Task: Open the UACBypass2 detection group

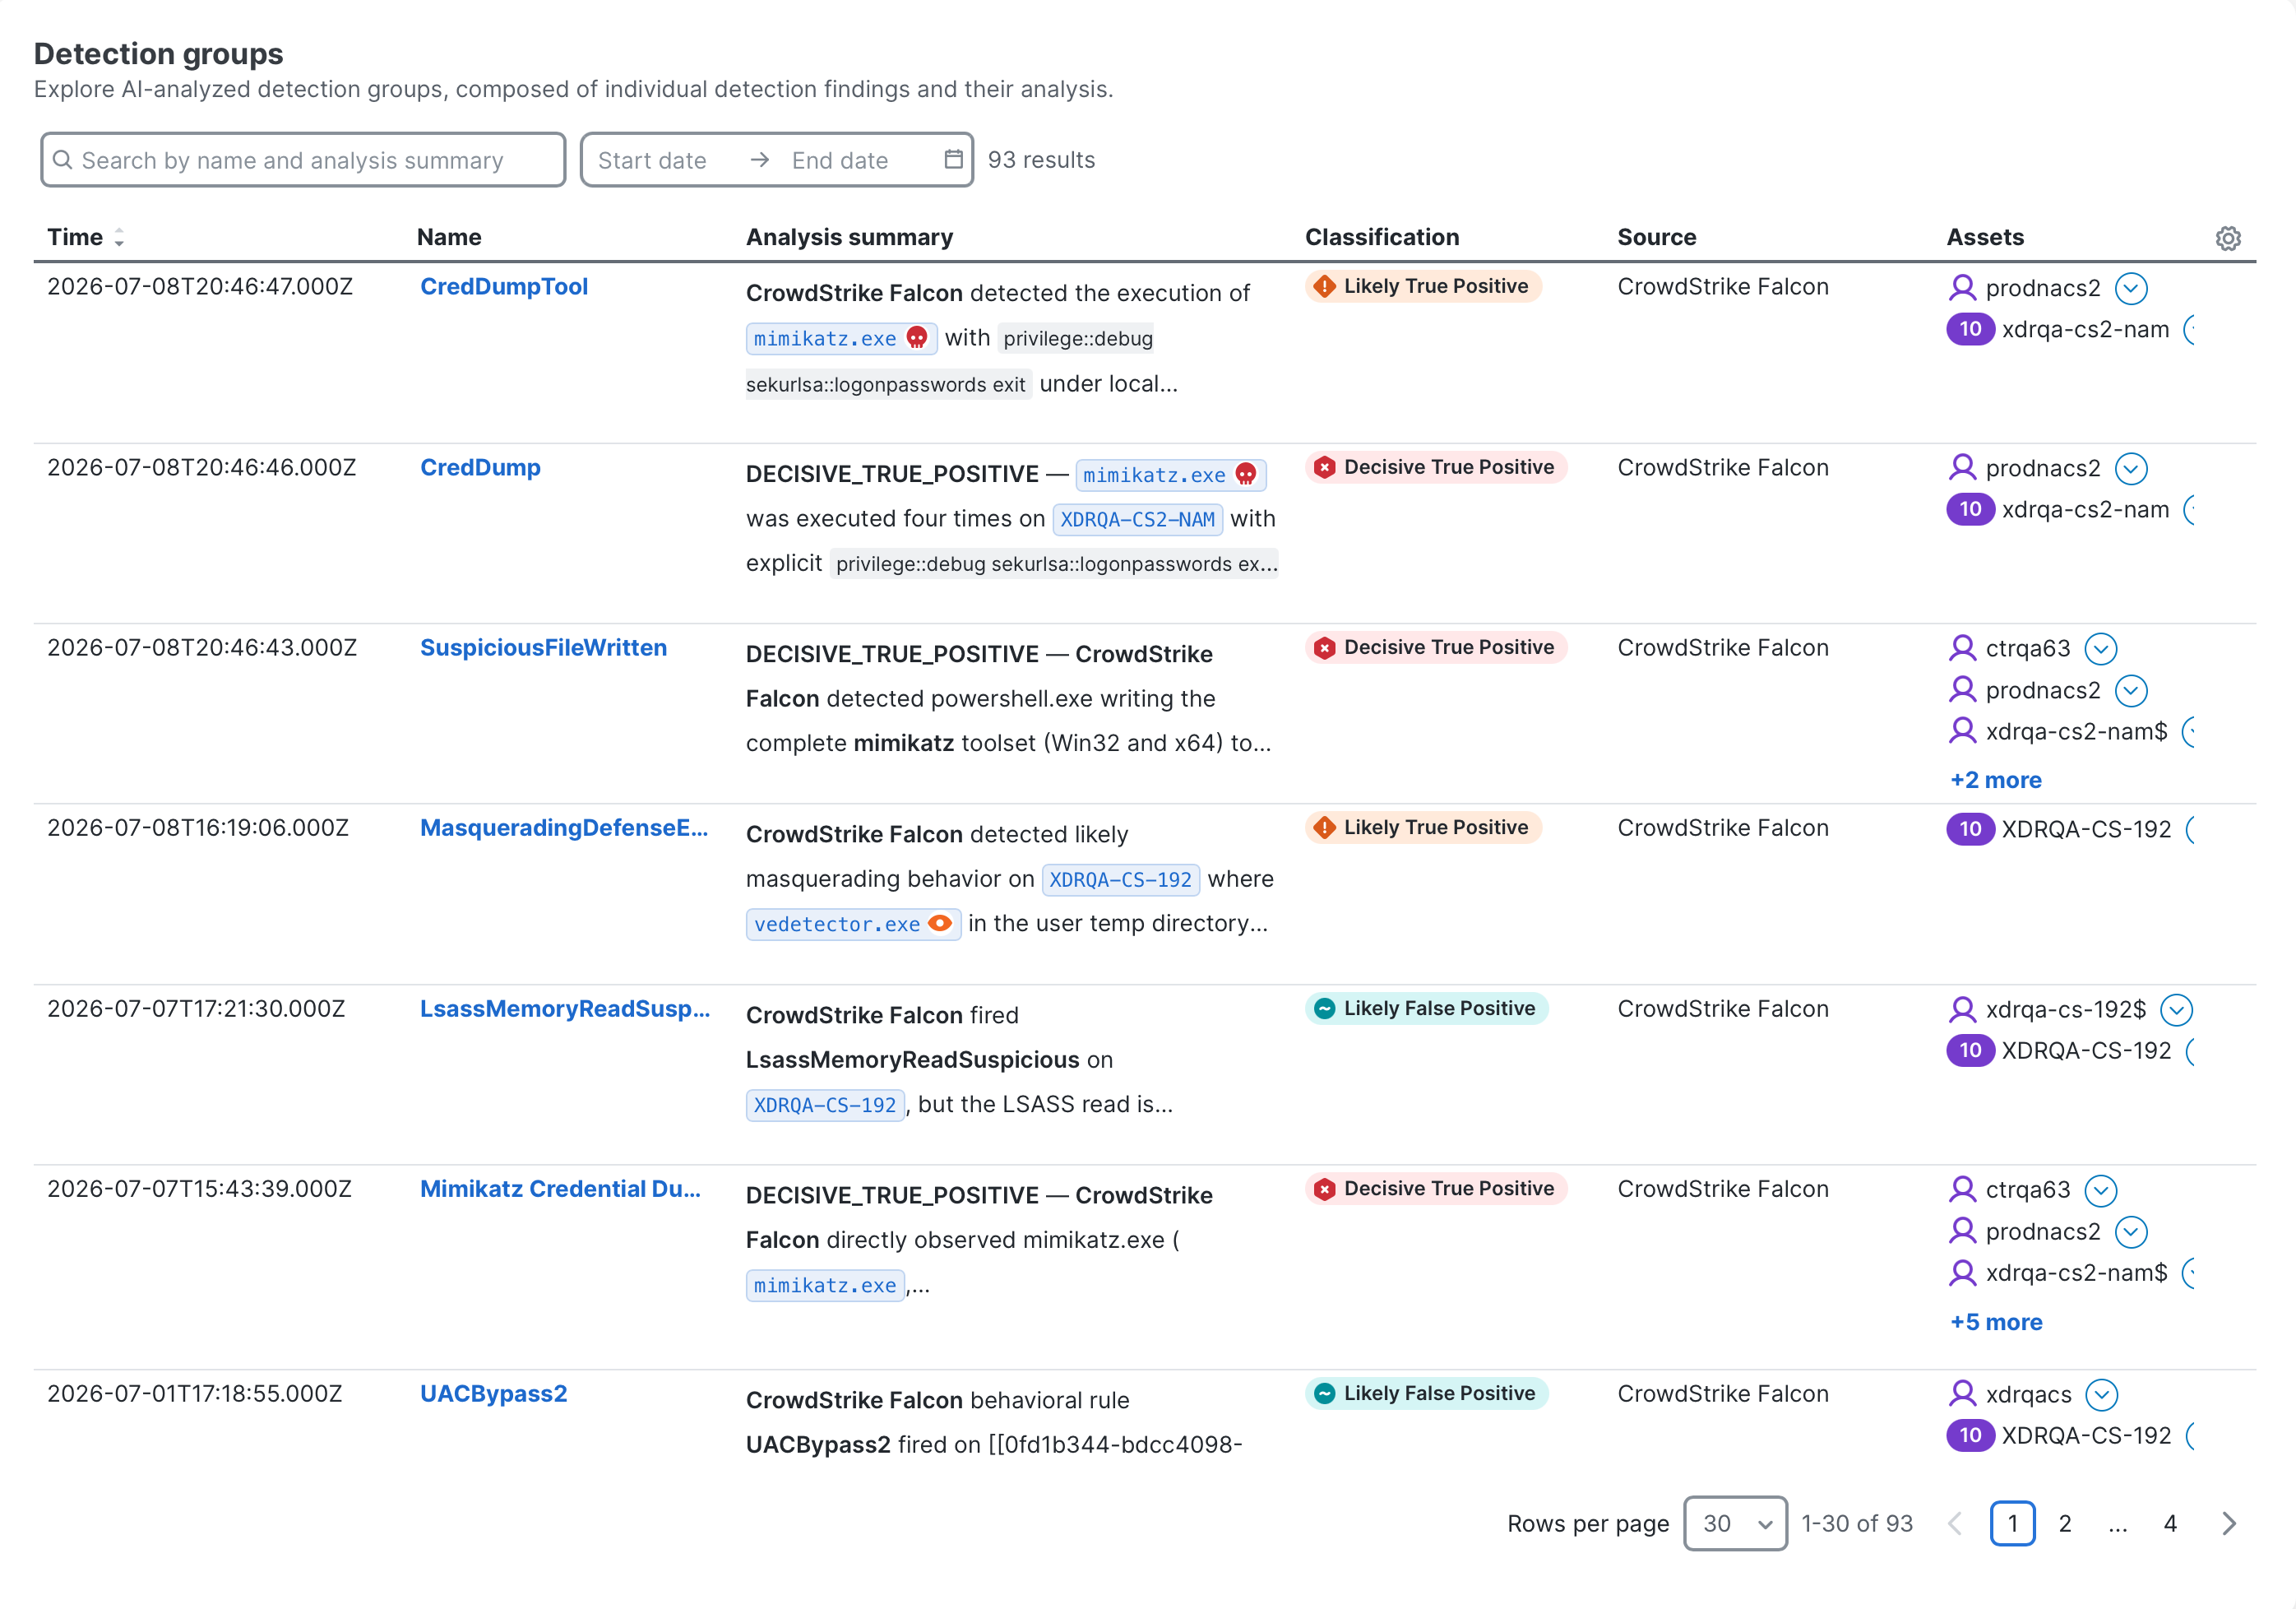Action: pos(494,1393)
